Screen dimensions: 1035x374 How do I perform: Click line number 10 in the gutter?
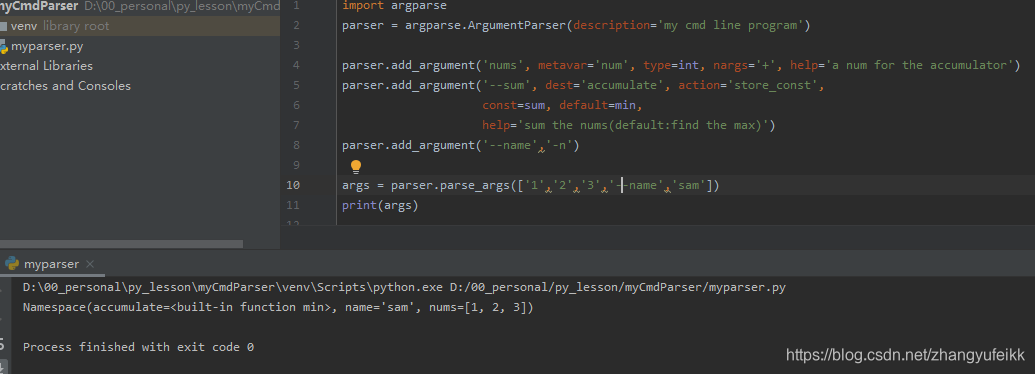[x=292, y=185]
